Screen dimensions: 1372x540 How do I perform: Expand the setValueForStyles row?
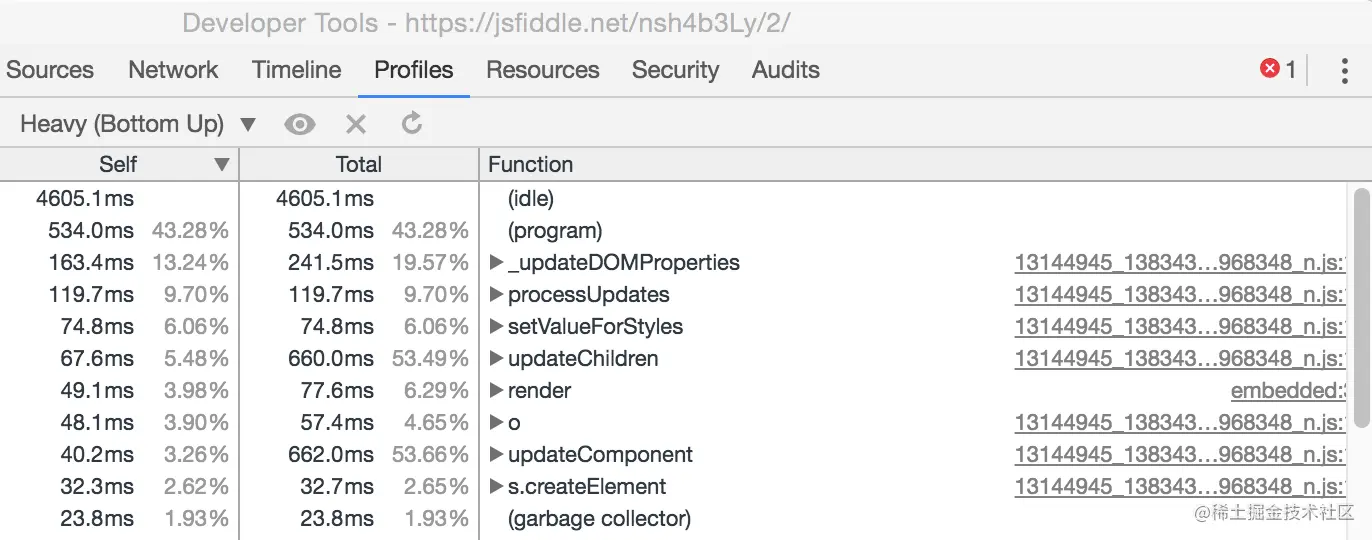pyautogui.click(x=496, y=327)
